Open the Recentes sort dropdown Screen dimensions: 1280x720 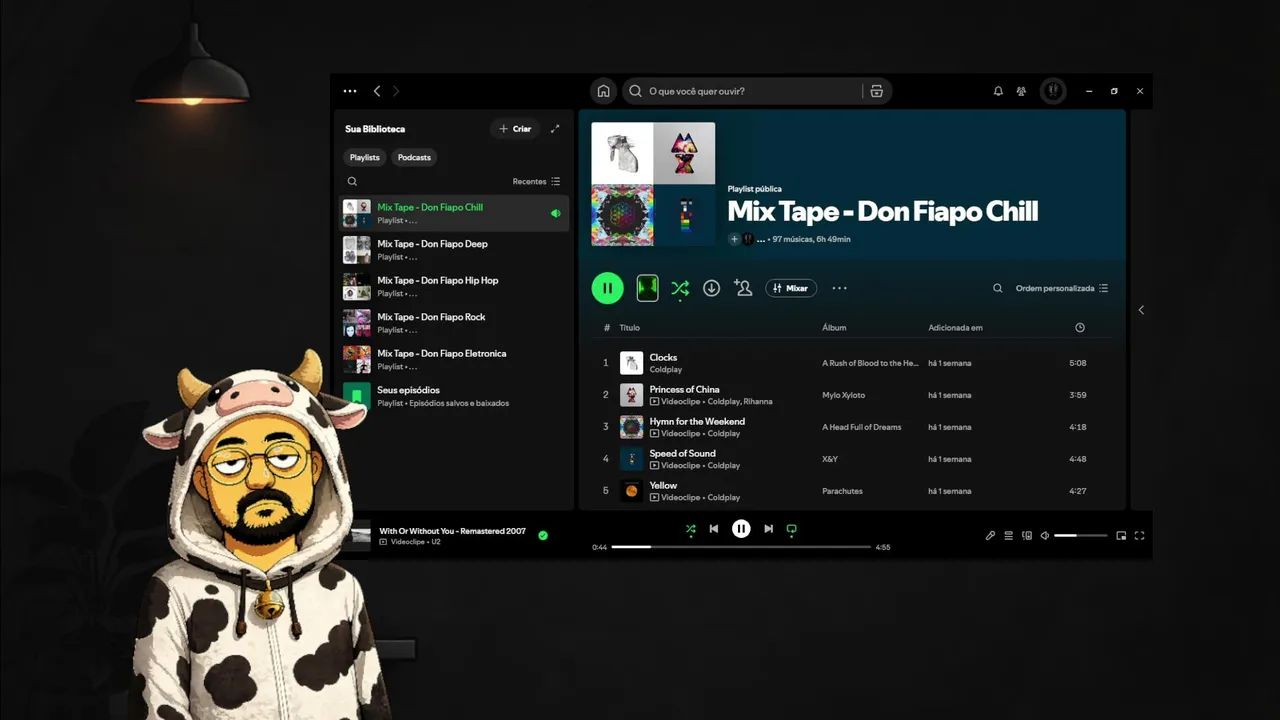click(537, 182)
